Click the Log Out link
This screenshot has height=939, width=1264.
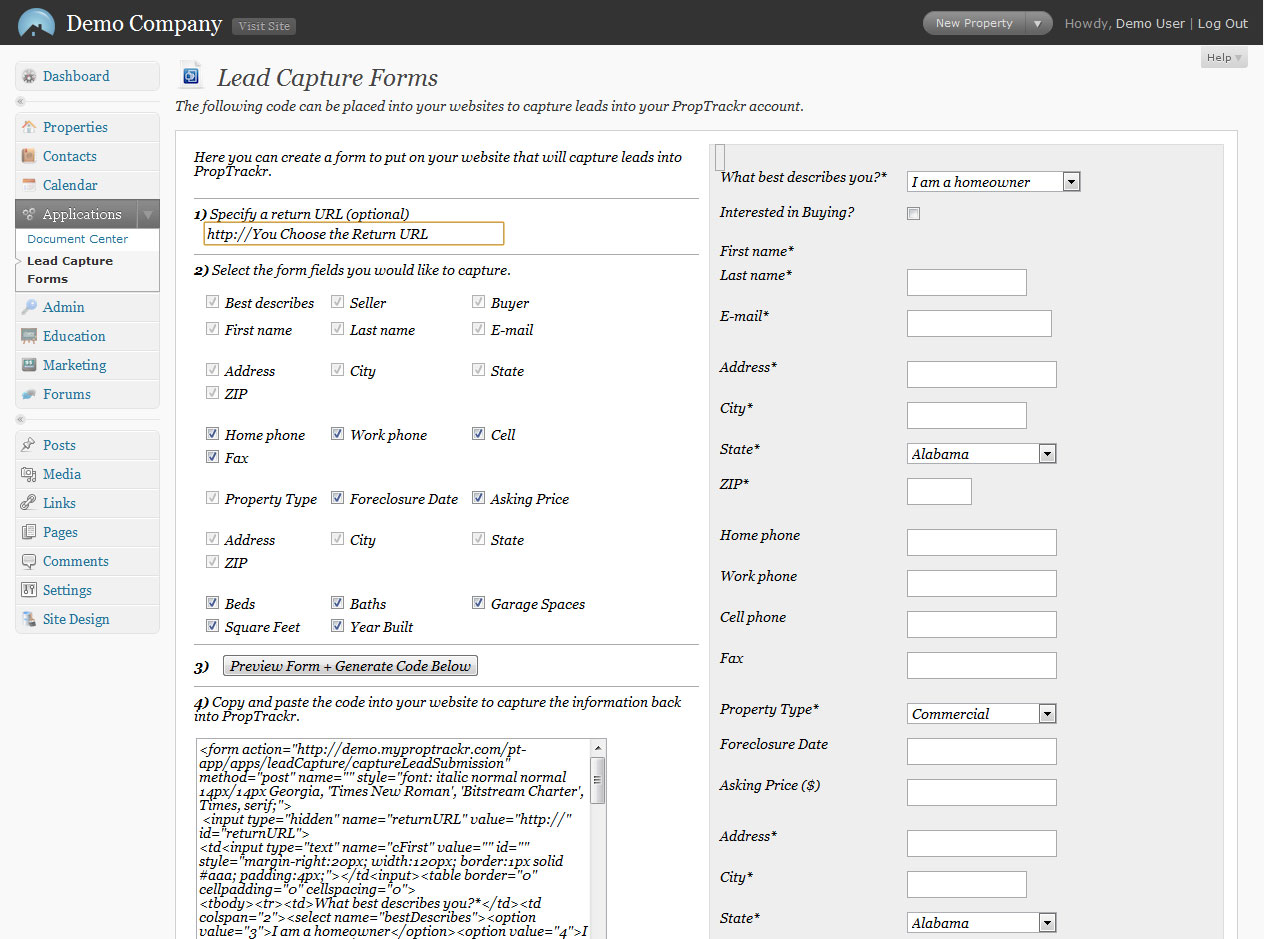coord(1222,24)
